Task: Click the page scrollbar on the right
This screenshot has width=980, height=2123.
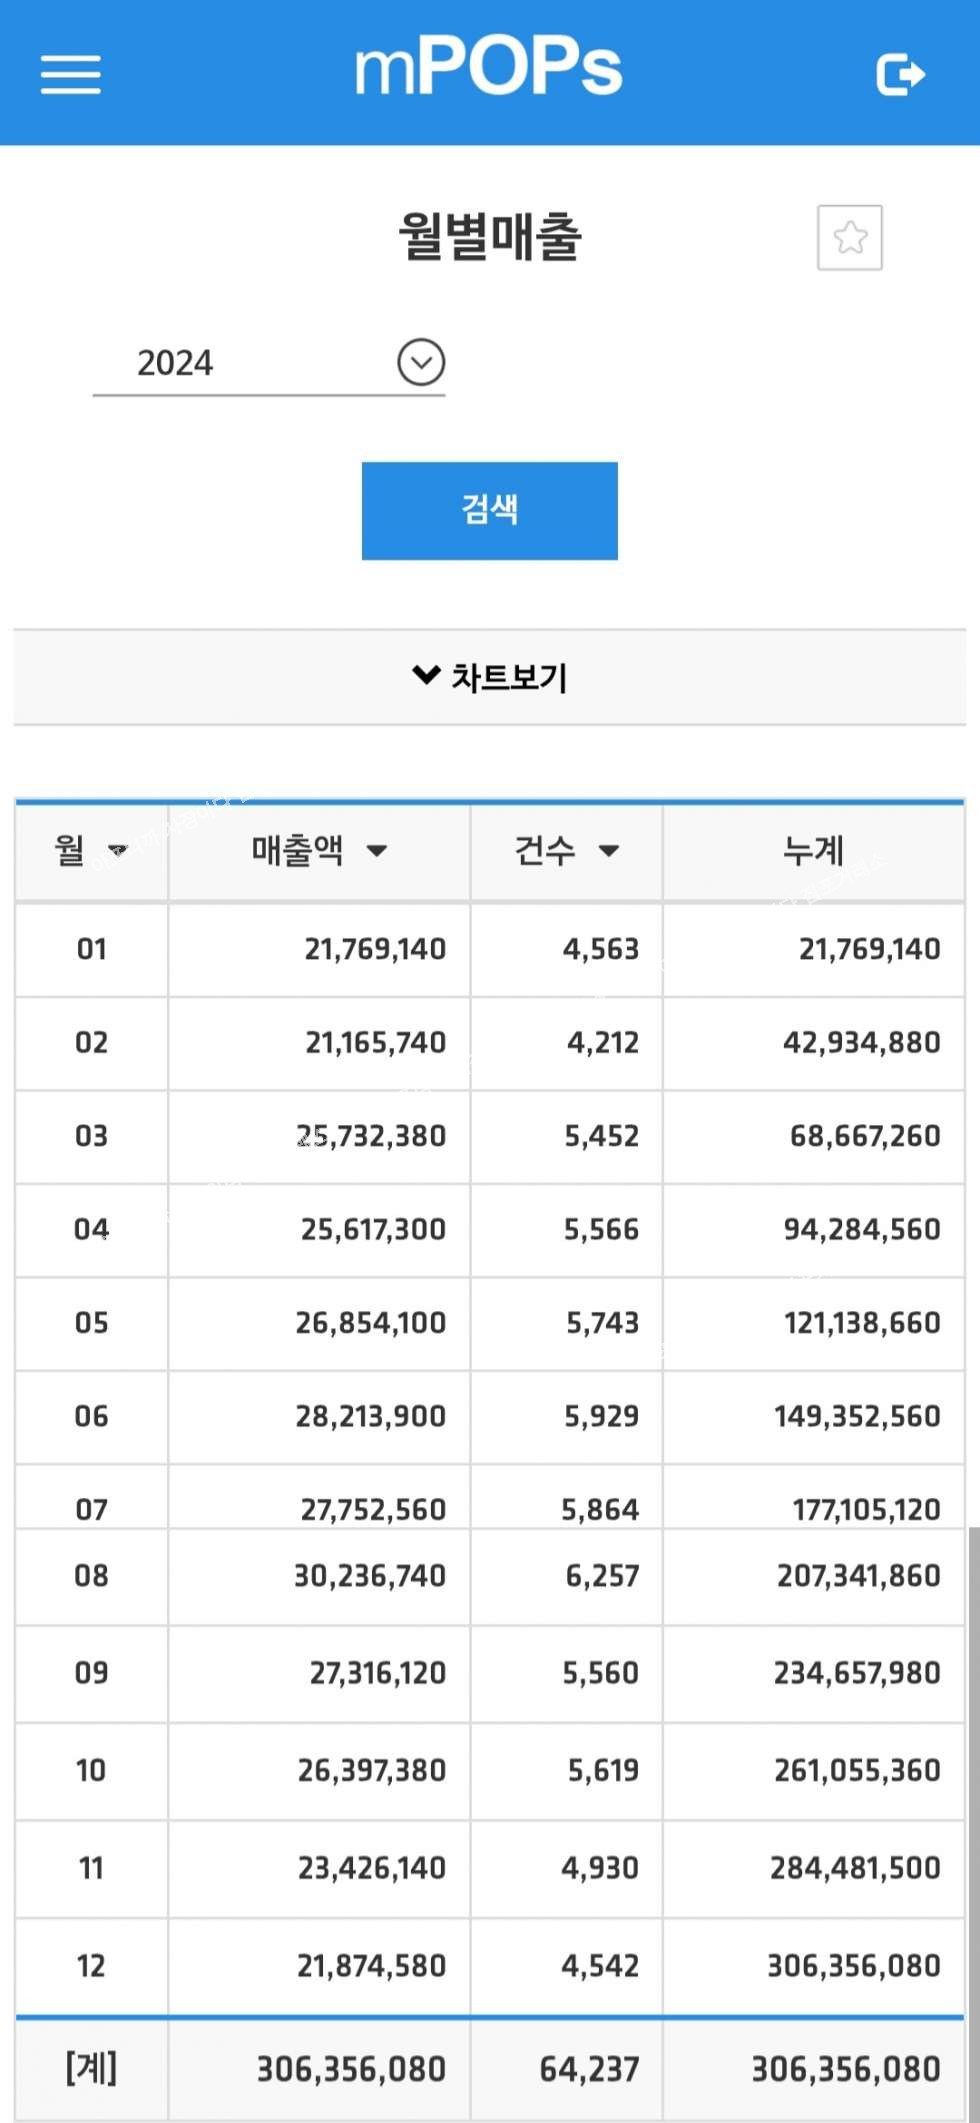Action: (x=973, y=1800)
